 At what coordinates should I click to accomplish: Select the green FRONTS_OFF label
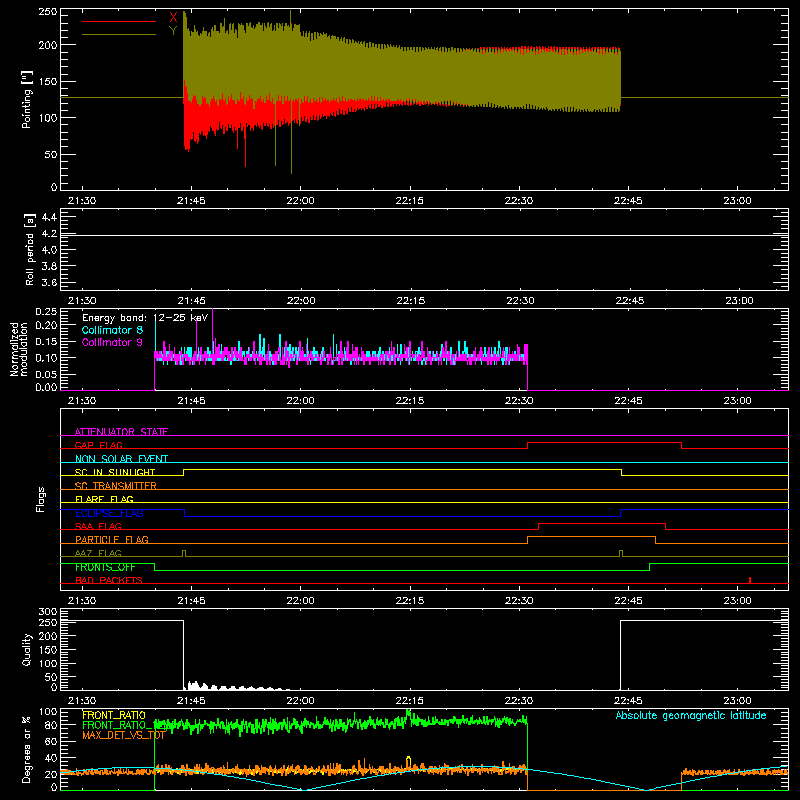coord(105,567)
